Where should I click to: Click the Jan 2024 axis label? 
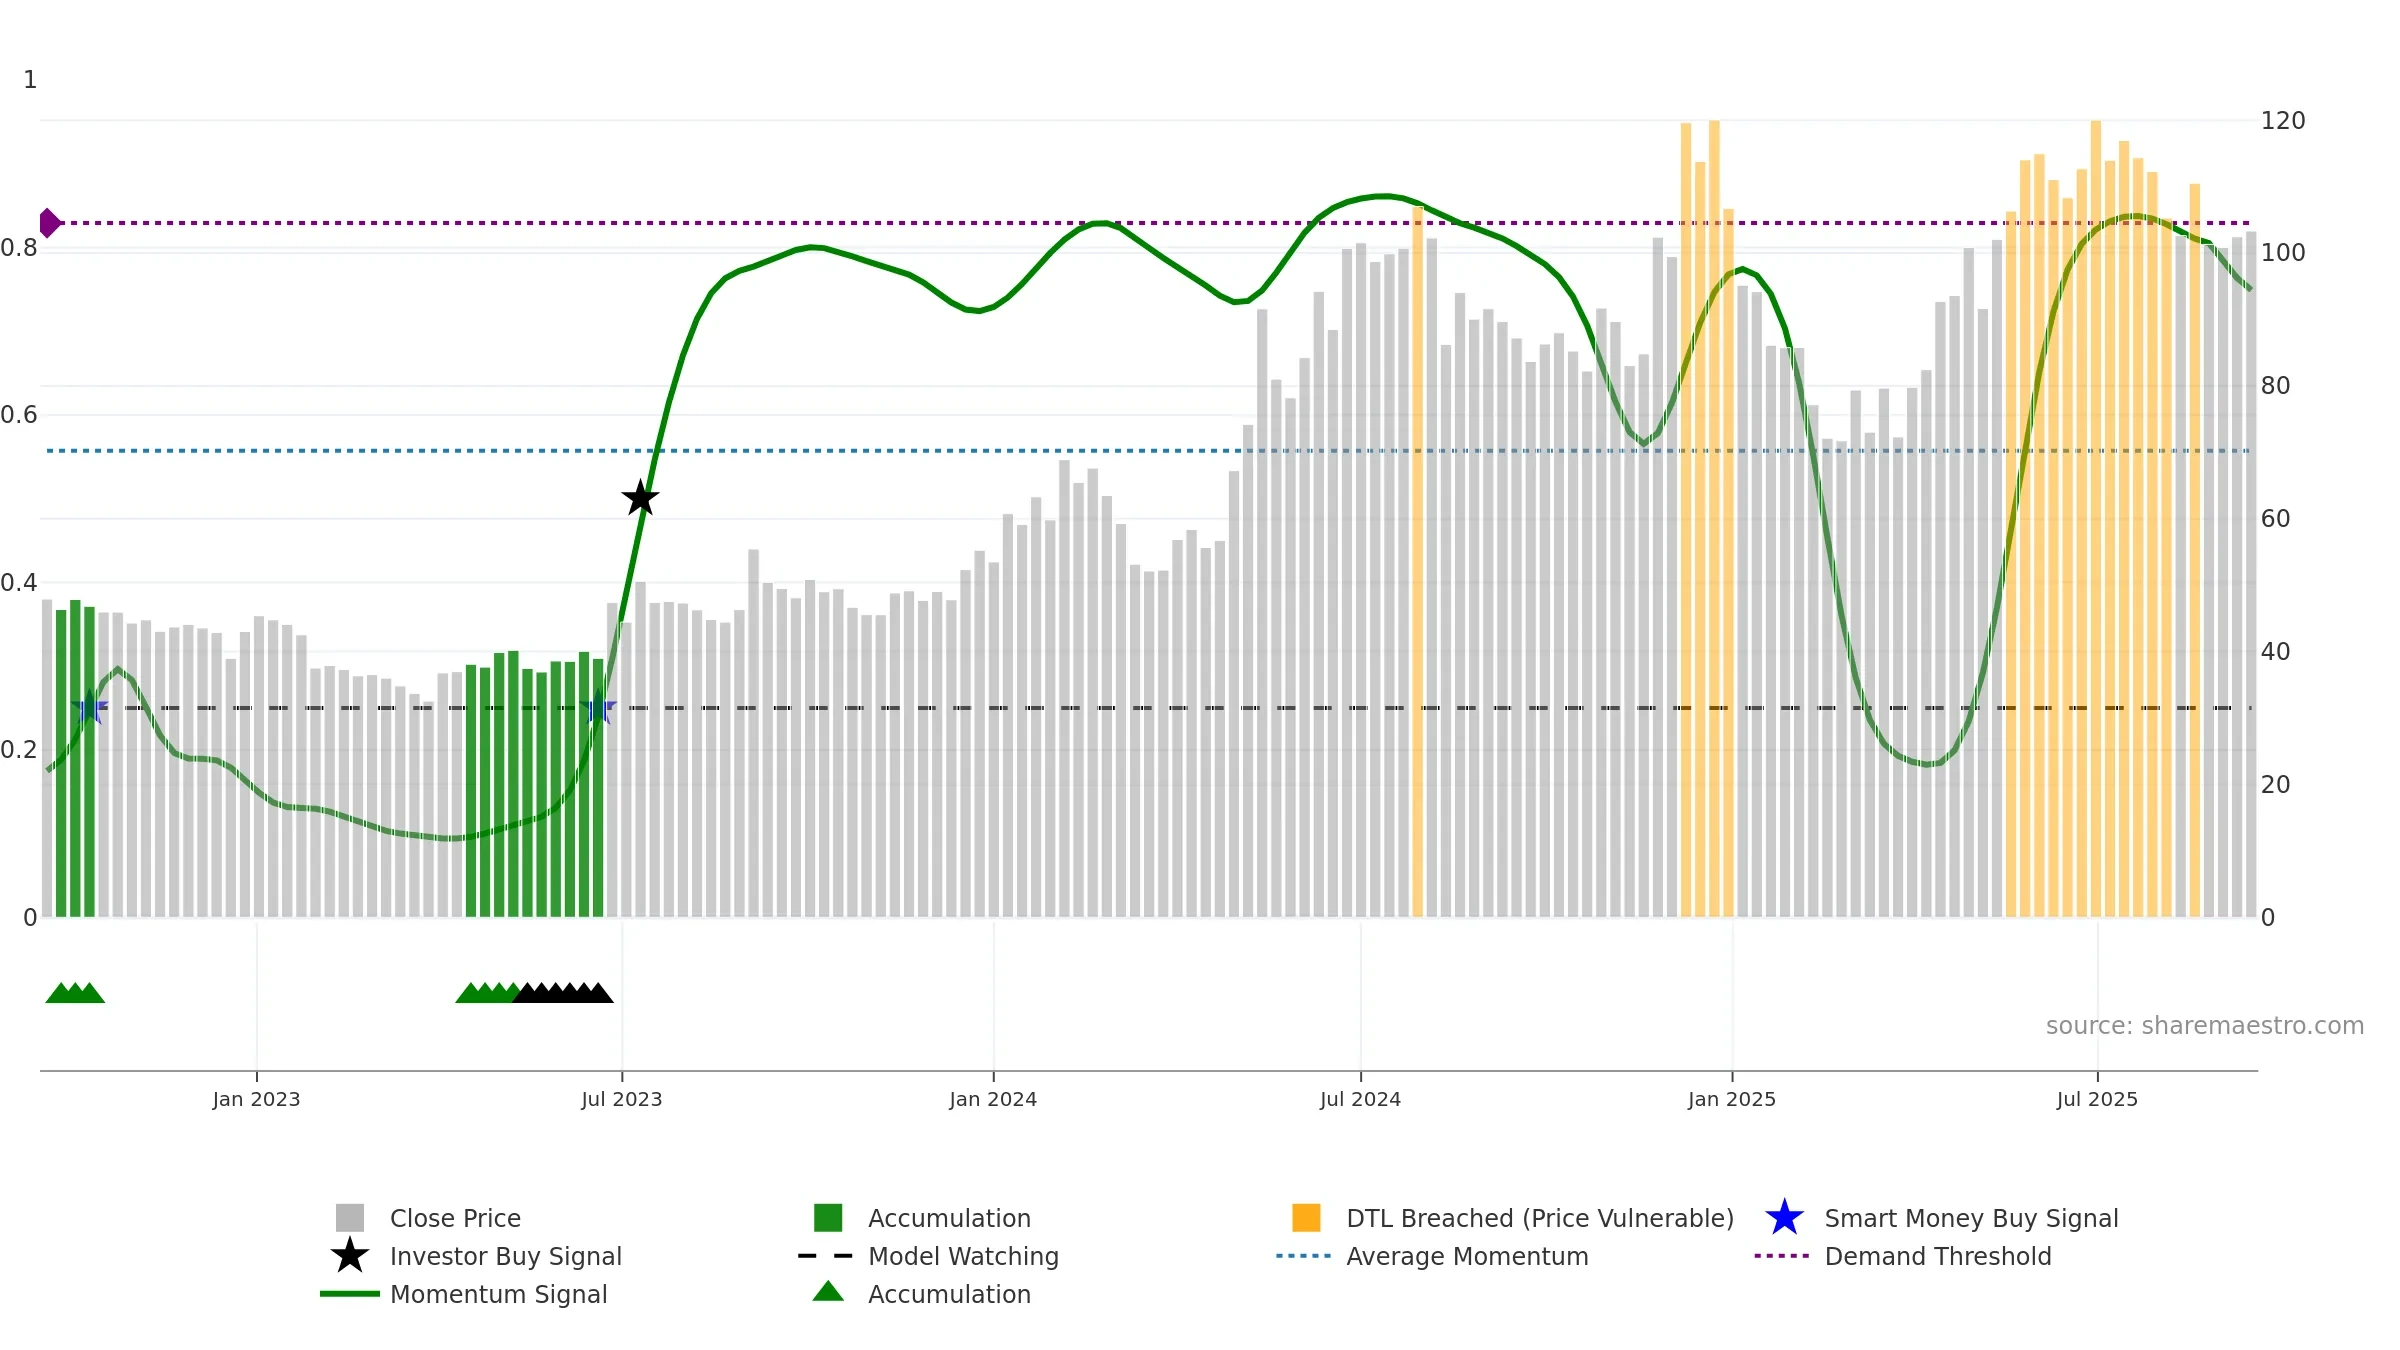pyautogui.click(x=993, y=1100)
